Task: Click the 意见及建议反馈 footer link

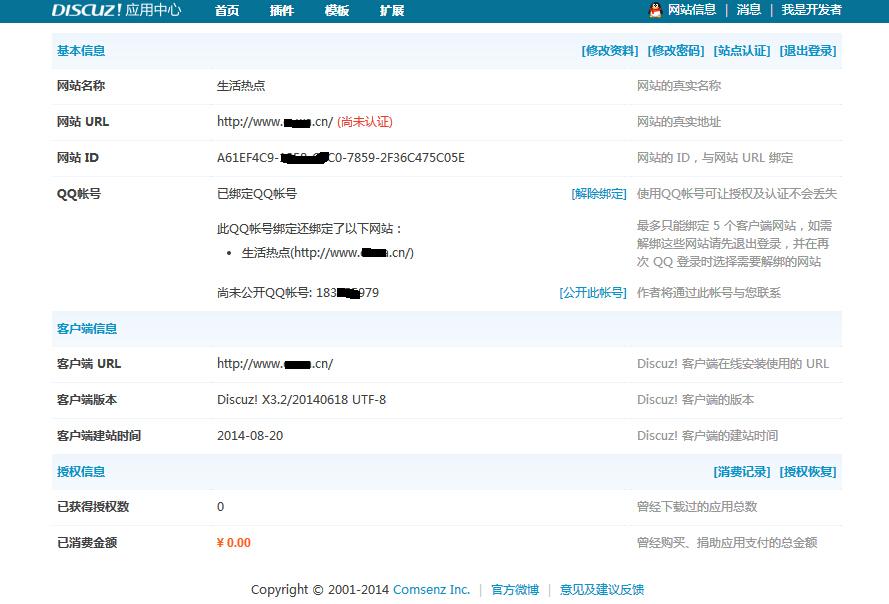Action: tap(602, 590)
